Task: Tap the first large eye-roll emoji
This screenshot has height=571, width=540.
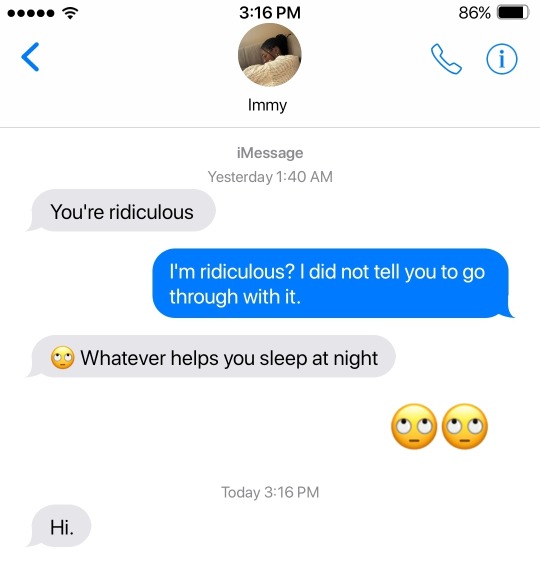Action: pos(414,426)
